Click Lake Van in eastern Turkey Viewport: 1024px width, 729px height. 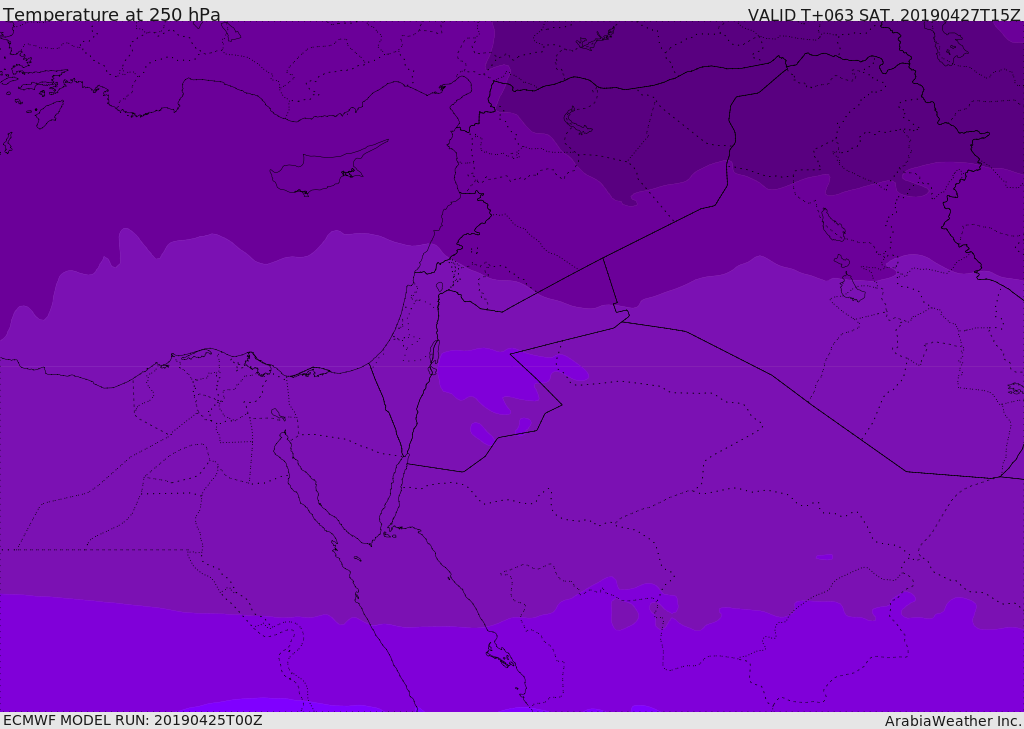(x=579, y=120)
